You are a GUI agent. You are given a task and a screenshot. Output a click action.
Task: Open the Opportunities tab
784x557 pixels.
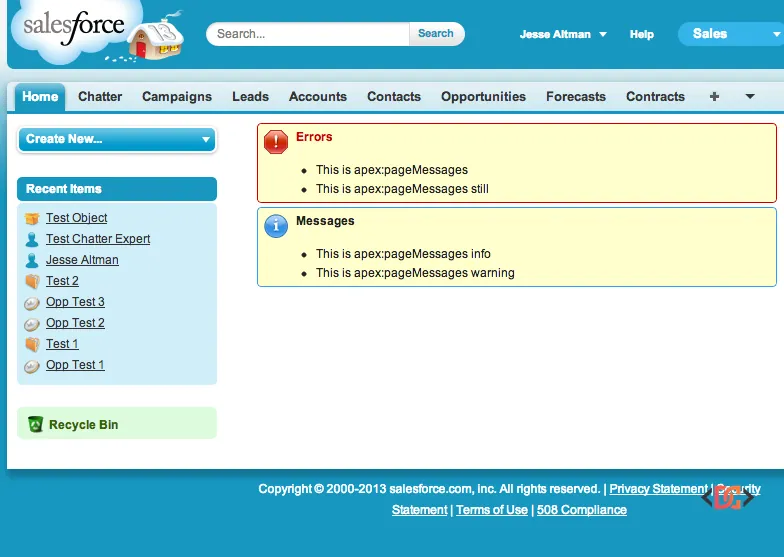click(x=484, y=96)
